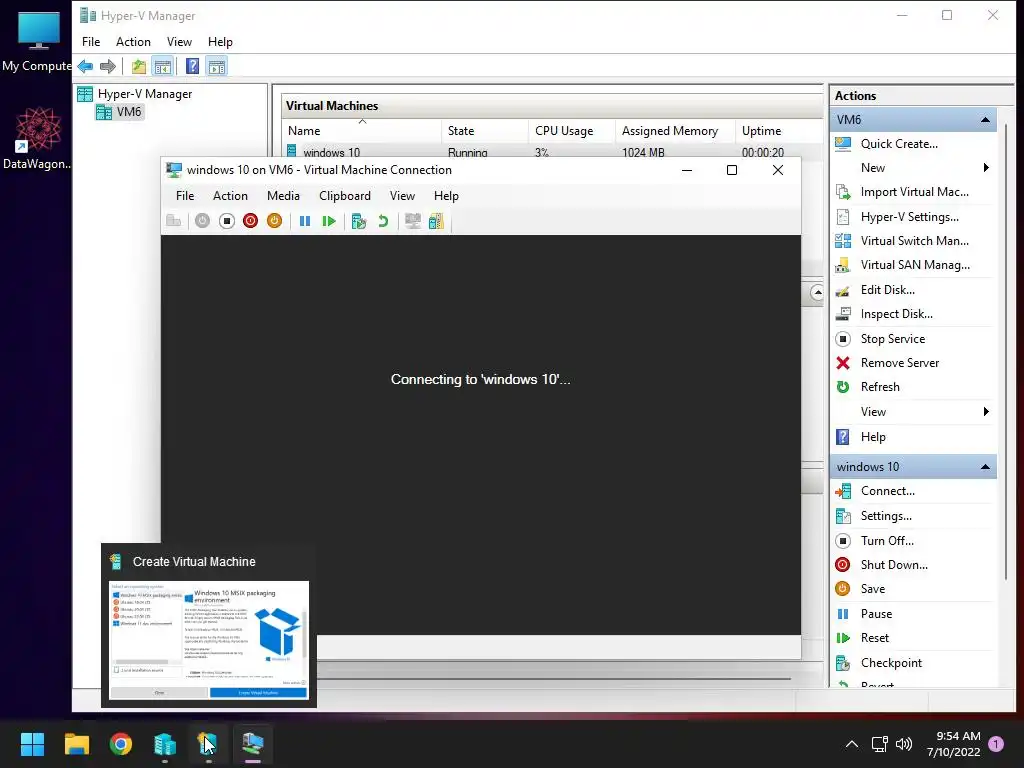Open Action menu in VM Connection window
1024x768 pixels.
coord(231,196)
